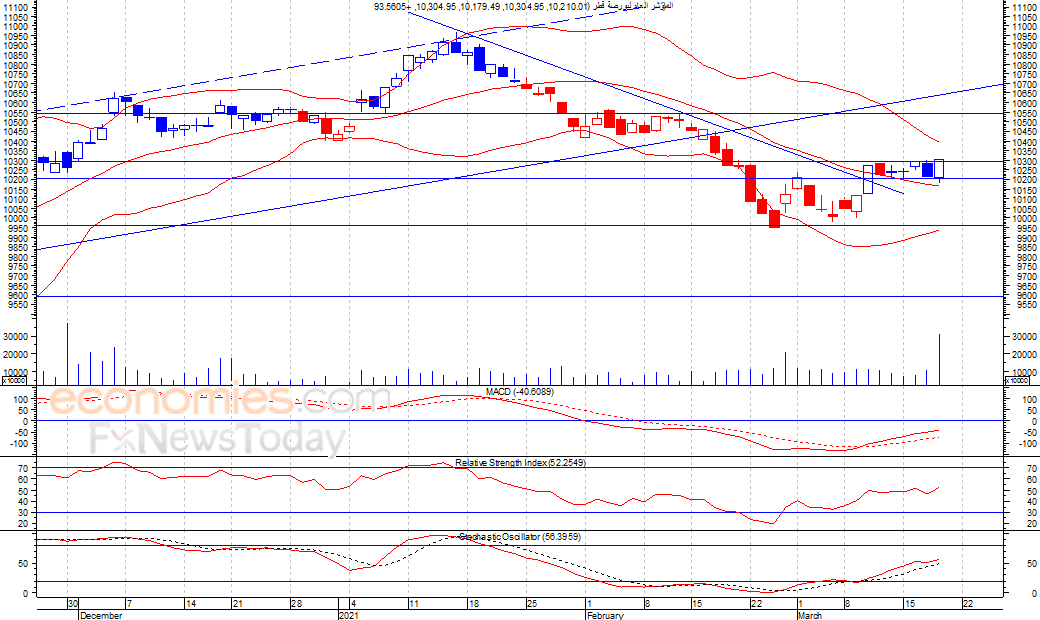Select the Relative Strength Index label
The height and width of the screenshot is (620, 1040).
520,462
